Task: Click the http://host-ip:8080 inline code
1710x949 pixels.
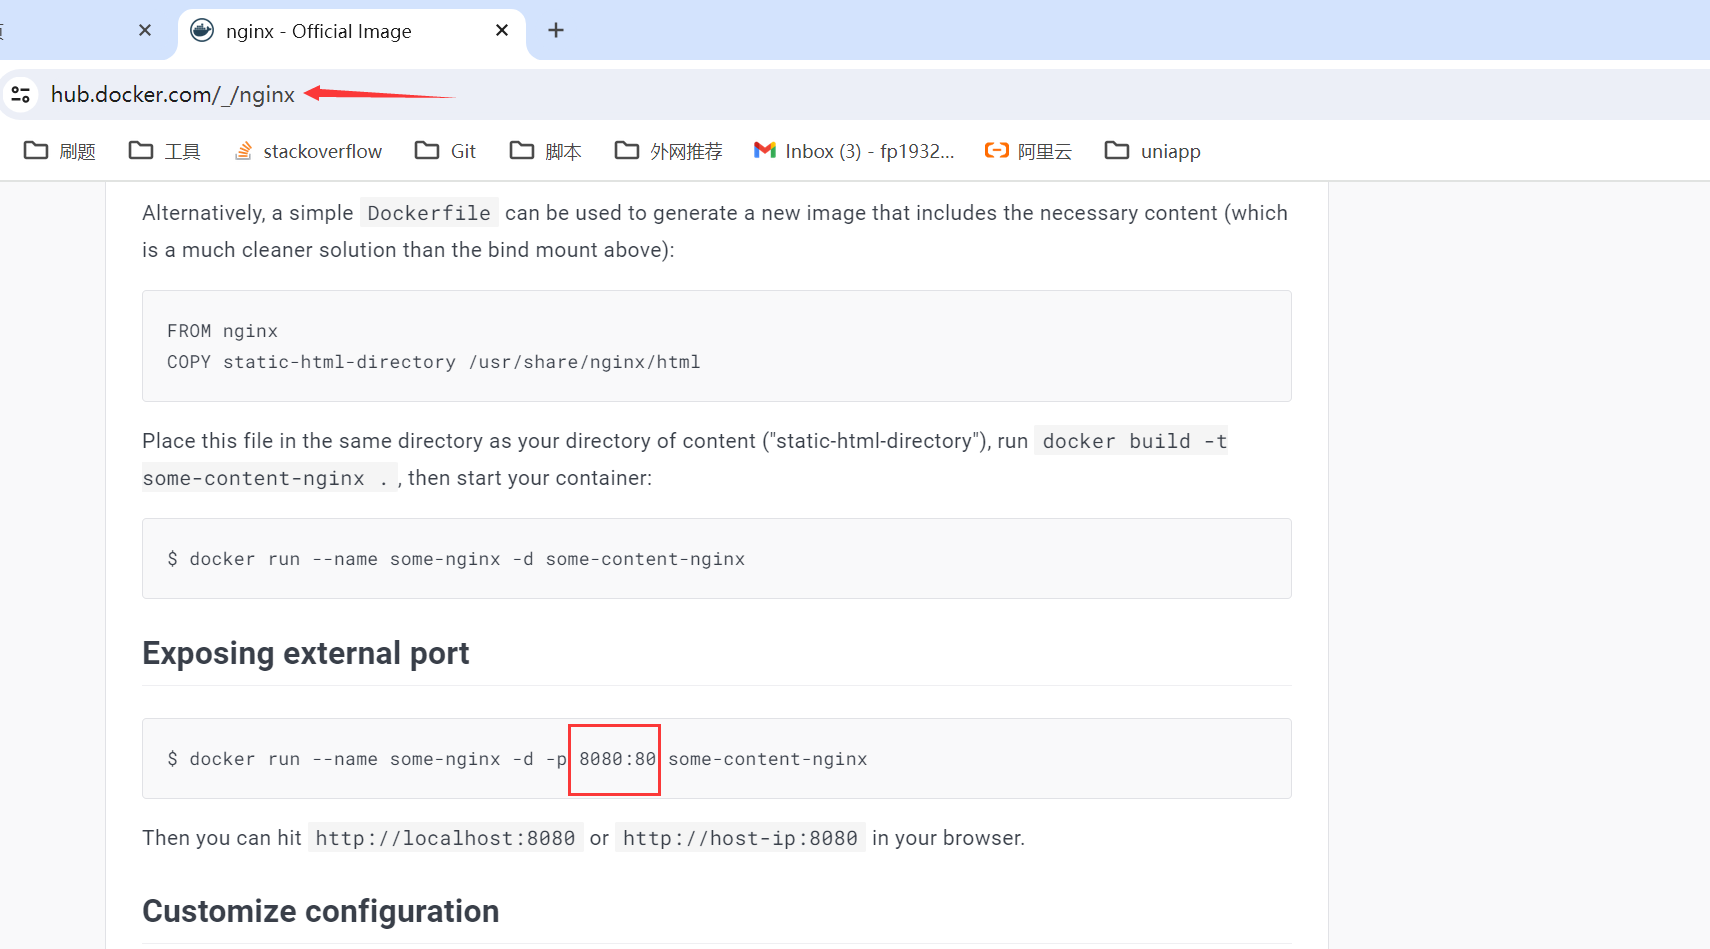Action: pyautogui.click(x=740, y=838)
